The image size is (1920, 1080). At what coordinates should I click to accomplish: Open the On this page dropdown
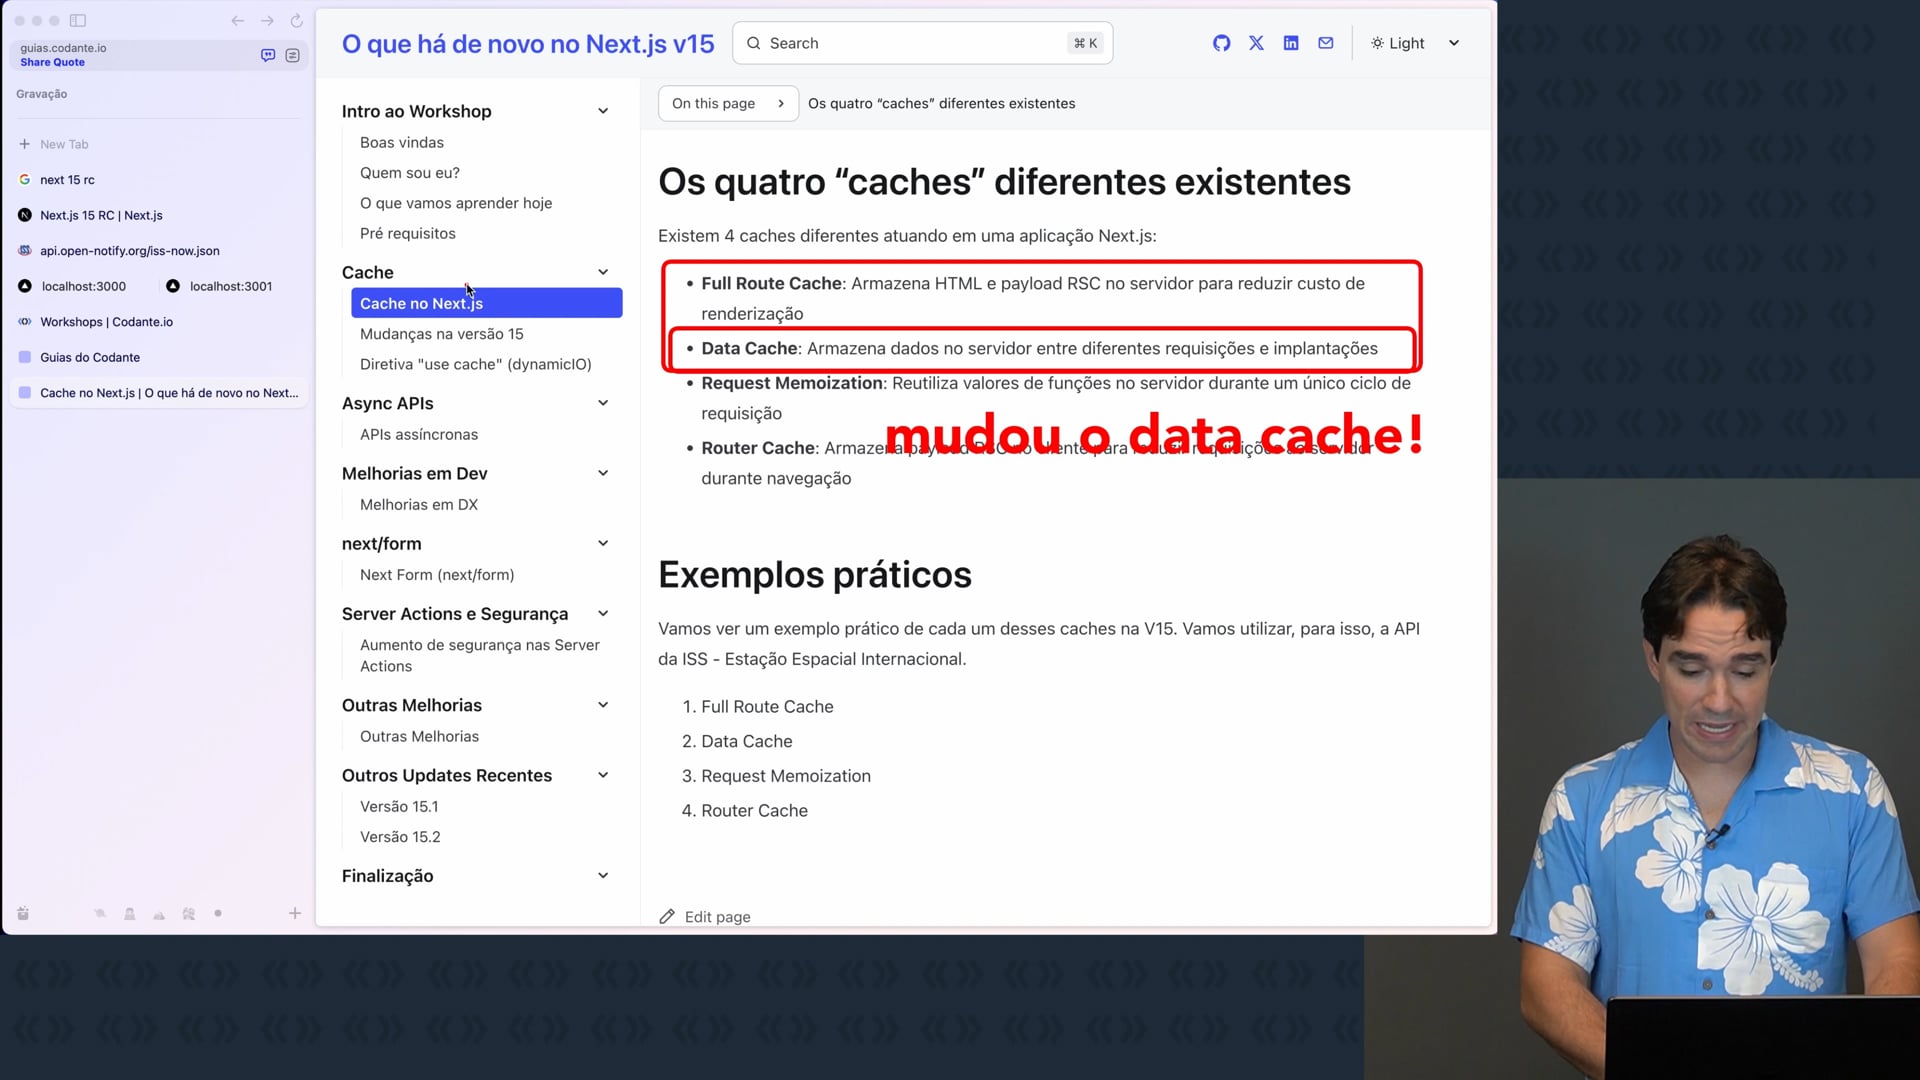727,103
